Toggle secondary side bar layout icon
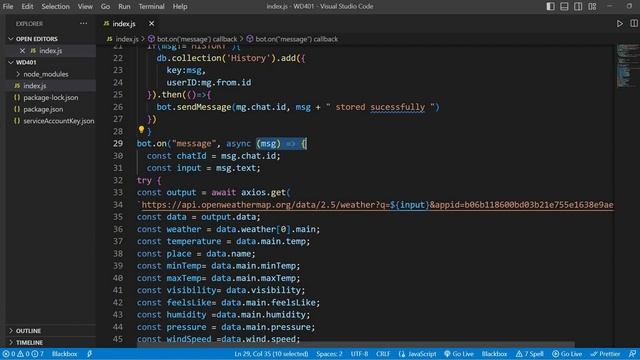Viewport: 640px width, 360px height. tap(578, 7)
